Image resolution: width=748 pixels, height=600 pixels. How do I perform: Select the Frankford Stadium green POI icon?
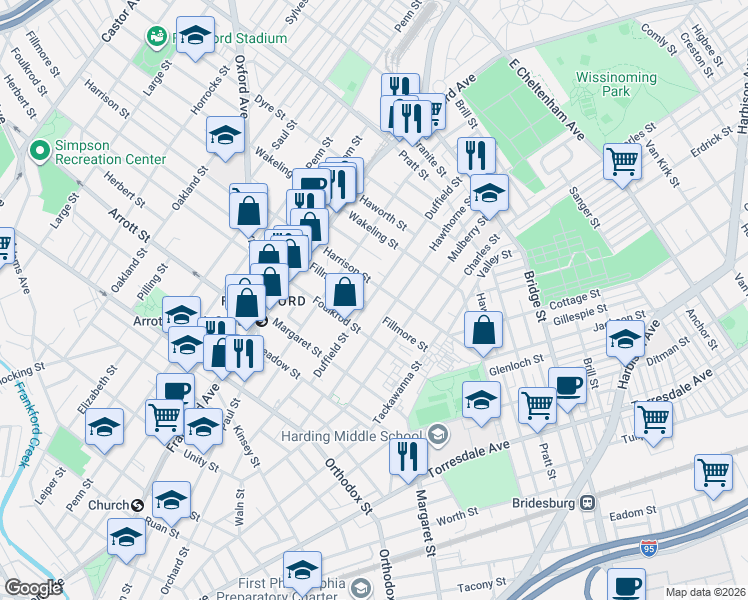coord(156,37)
